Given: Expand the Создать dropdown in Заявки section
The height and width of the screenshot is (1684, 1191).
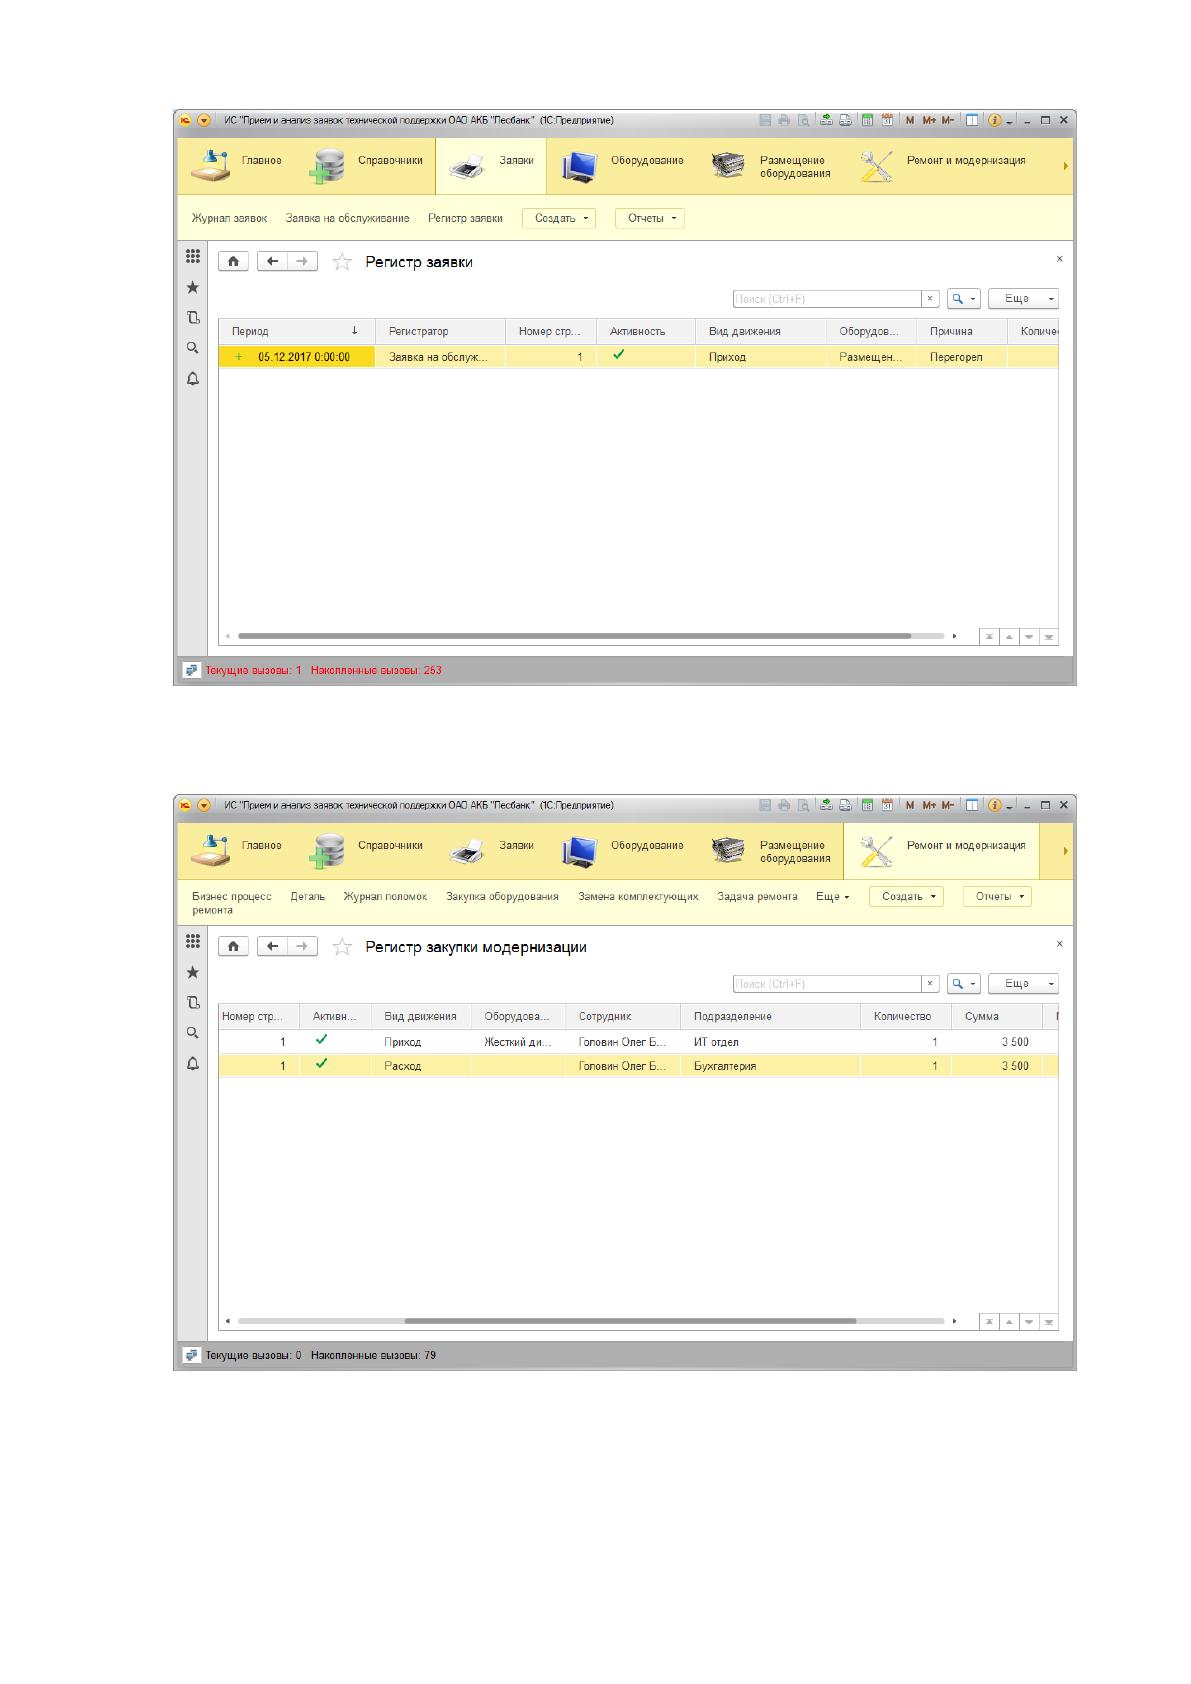Looking at the screenshot, I should tap(559, 218).
